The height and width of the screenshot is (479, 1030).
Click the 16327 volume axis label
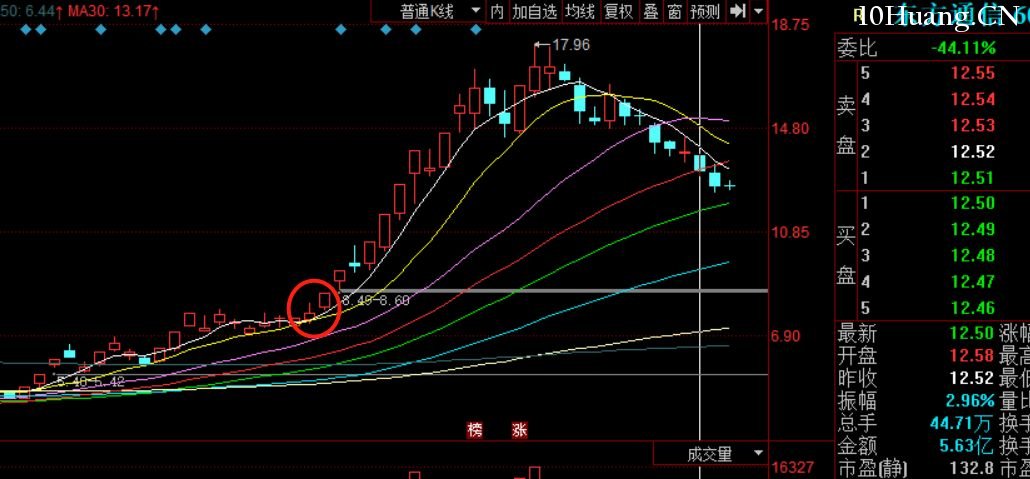(x=793, y=468)
